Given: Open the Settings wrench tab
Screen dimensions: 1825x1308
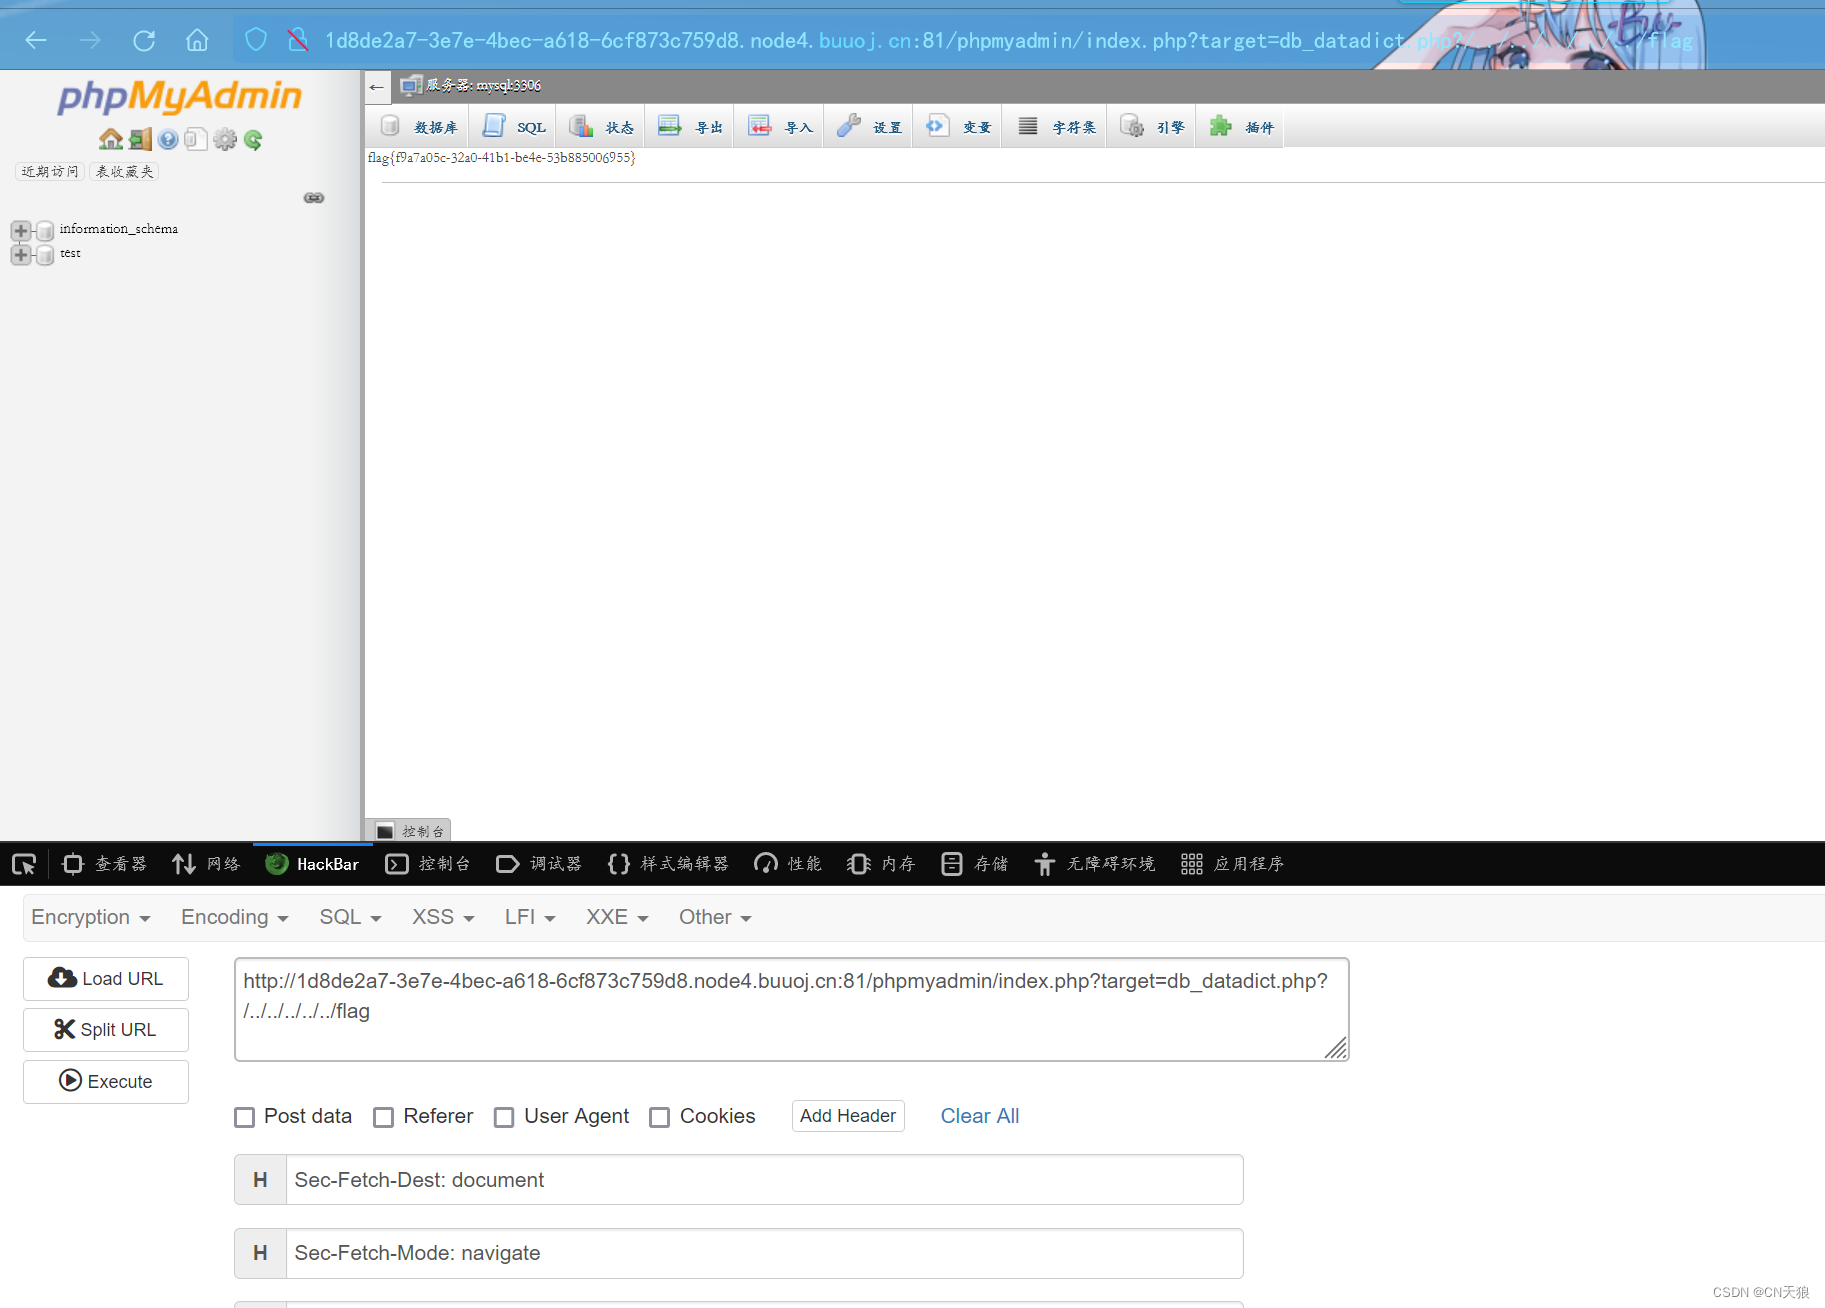Looking at the screenshot, I should 869,127.
